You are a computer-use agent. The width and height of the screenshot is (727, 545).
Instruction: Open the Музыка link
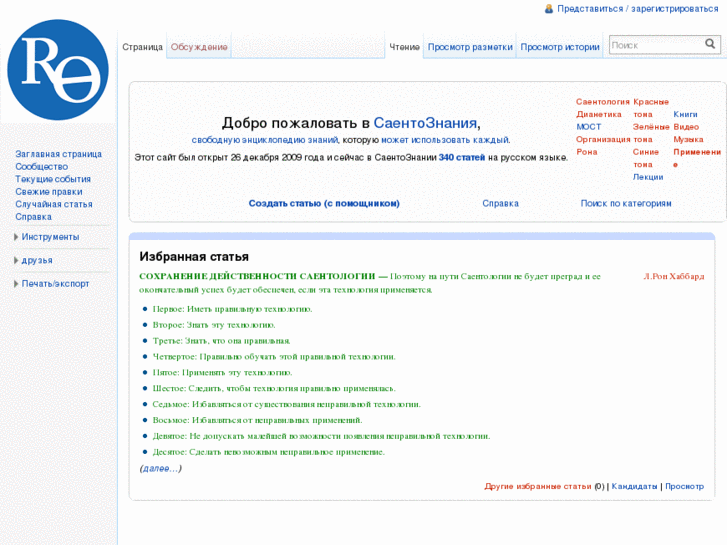[688, 139]
